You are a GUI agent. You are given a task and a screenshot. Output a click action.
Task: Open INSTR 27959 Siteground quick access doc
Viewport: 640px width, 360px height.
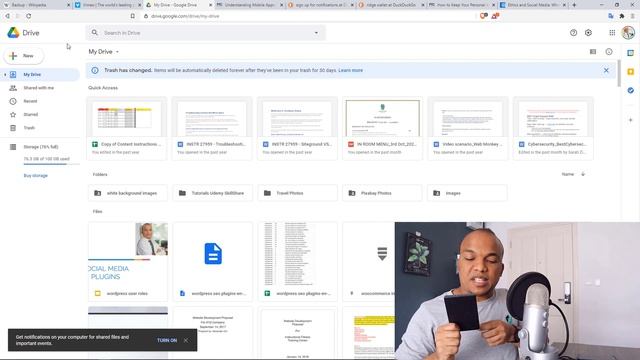298,128
